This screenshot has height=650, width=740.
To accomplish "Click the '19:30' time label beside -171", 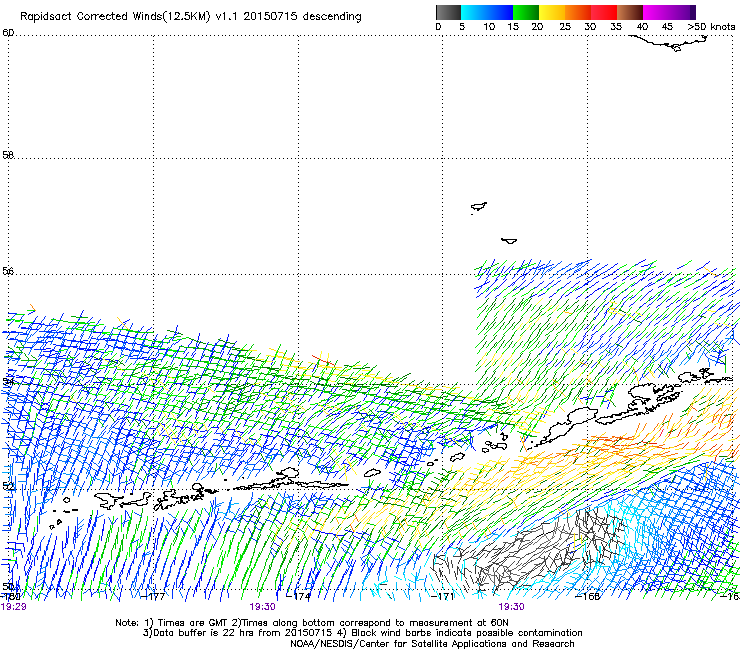I will pyautogui.click(x=512, y=607).
